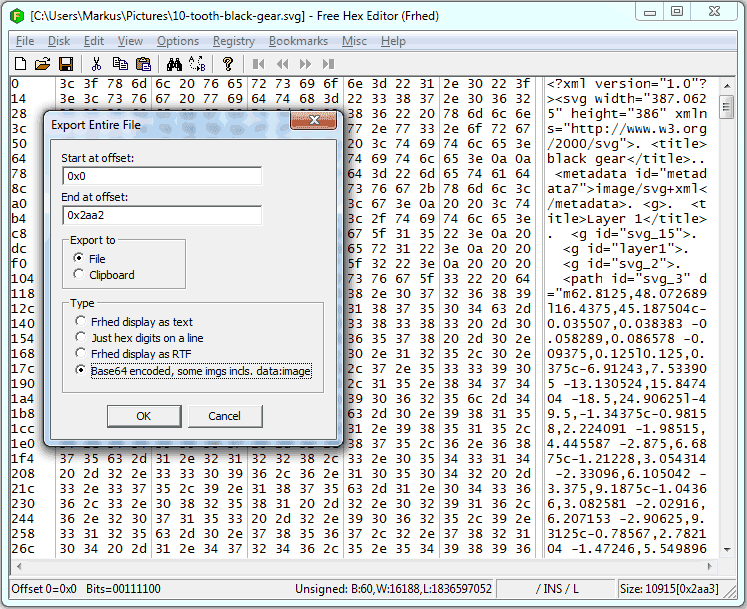The height and width of the screenshot is (609, 747).
Task: Click the Frhed green app icon in title bar
Action: [x=17, y=16]
